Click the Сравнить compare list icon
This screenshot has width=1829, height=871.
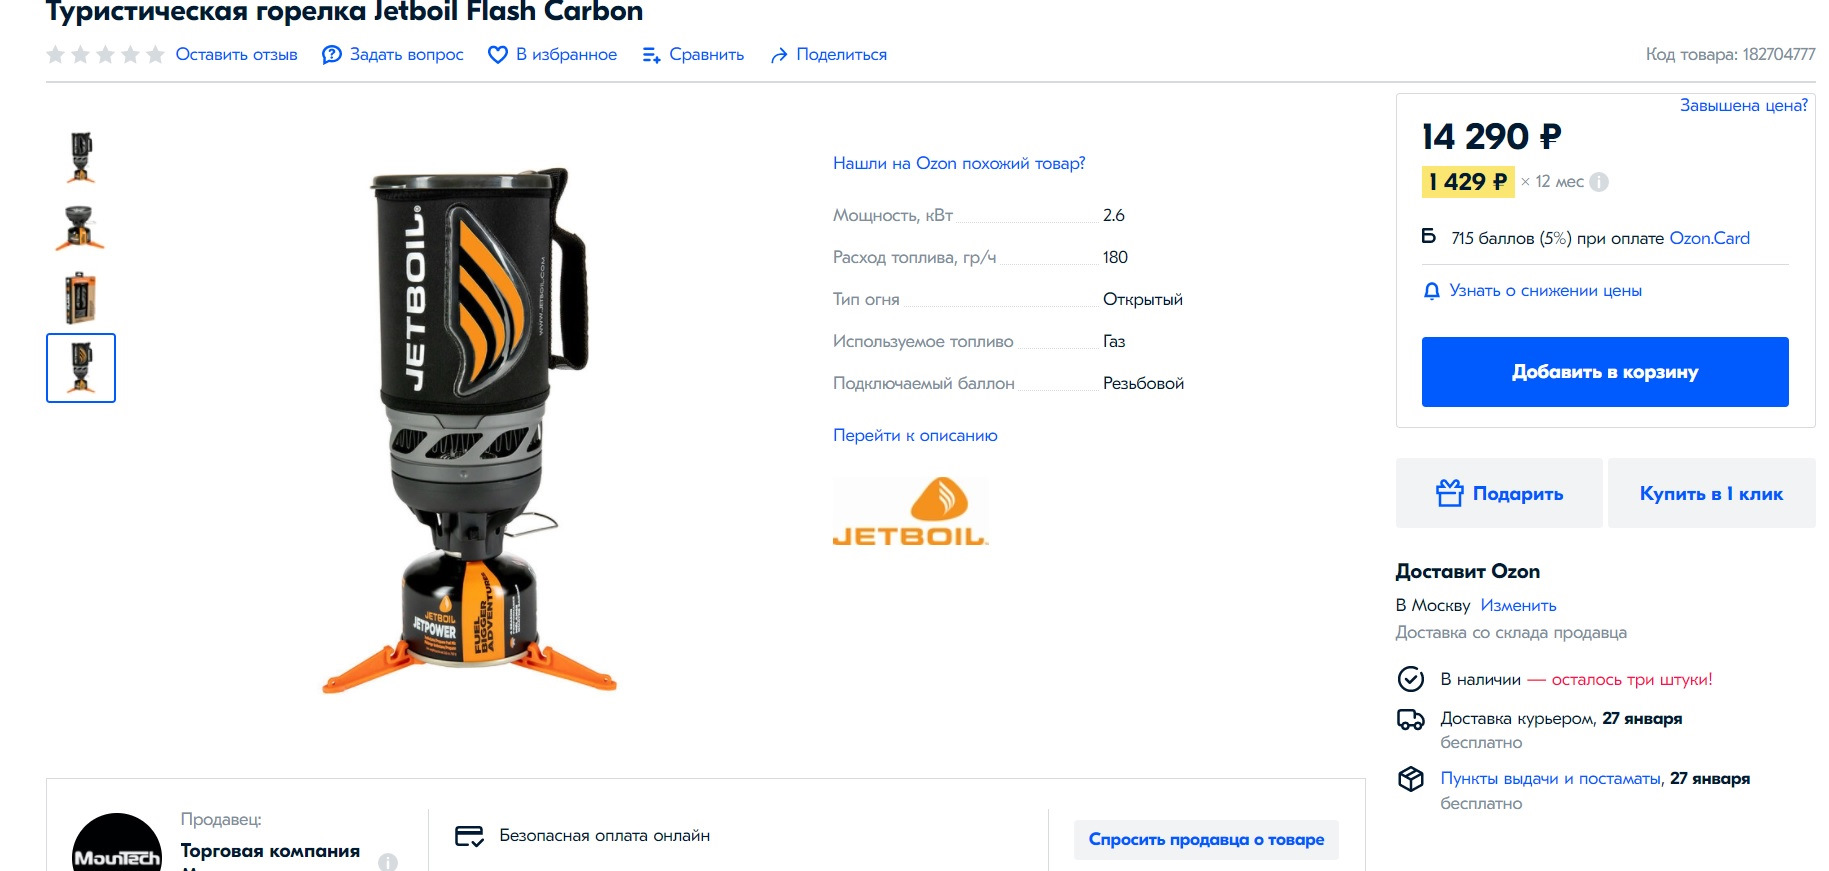[651, 55]
